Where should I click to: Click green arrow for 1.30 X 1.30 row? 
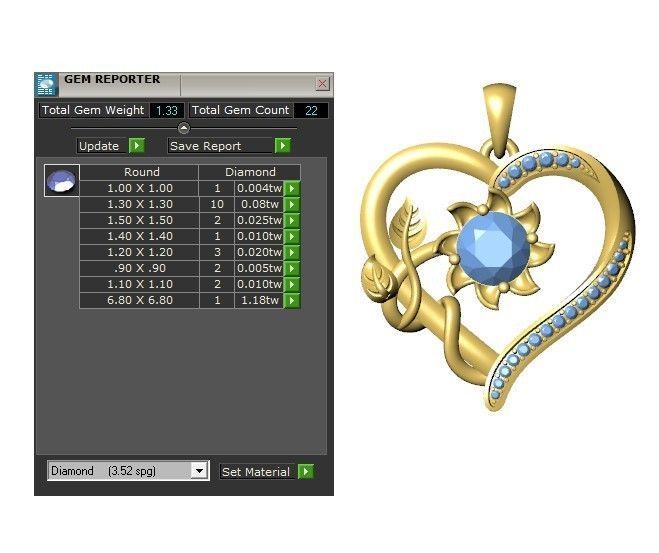292,204
